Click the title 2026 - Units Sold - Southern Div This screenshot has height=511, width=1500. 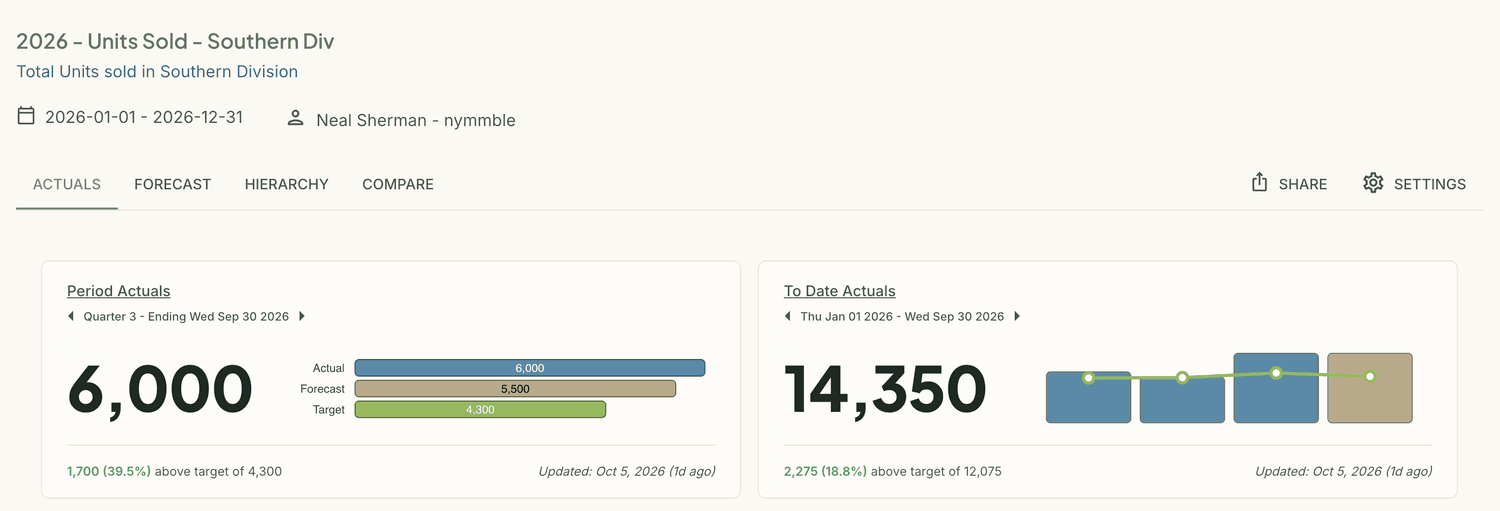click(175, 42)
